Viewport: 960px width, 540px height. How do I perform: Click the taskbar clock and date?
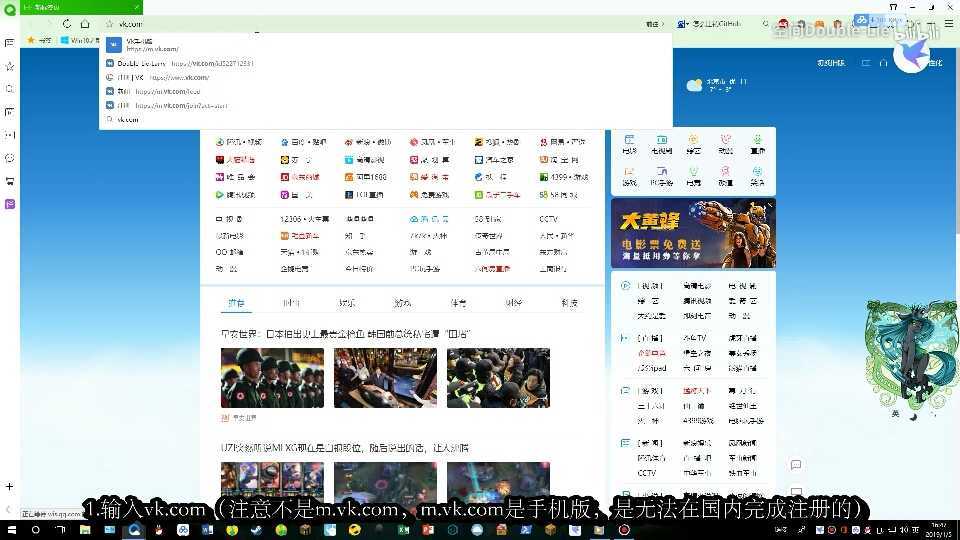pos(938,530)
